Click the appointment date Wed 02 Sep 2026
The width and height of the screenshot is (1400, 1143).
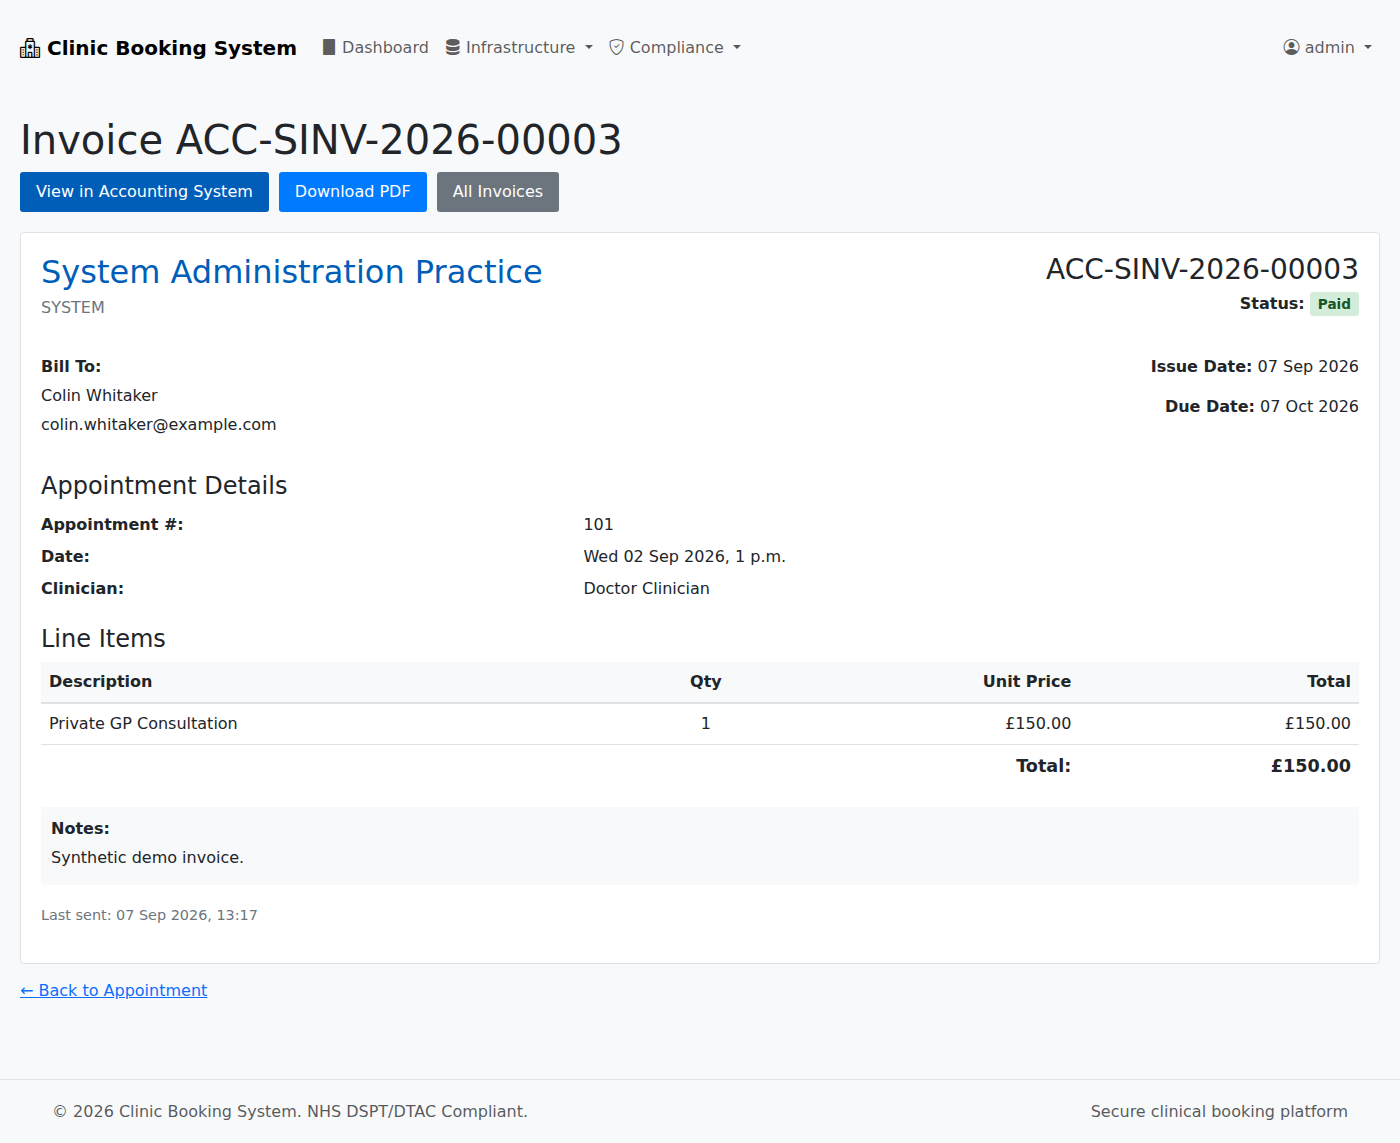(685, 556)
